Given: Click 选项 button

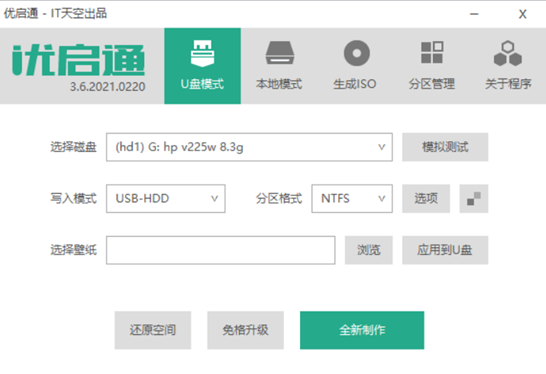Looking at the screenshot, I should 426,198.
